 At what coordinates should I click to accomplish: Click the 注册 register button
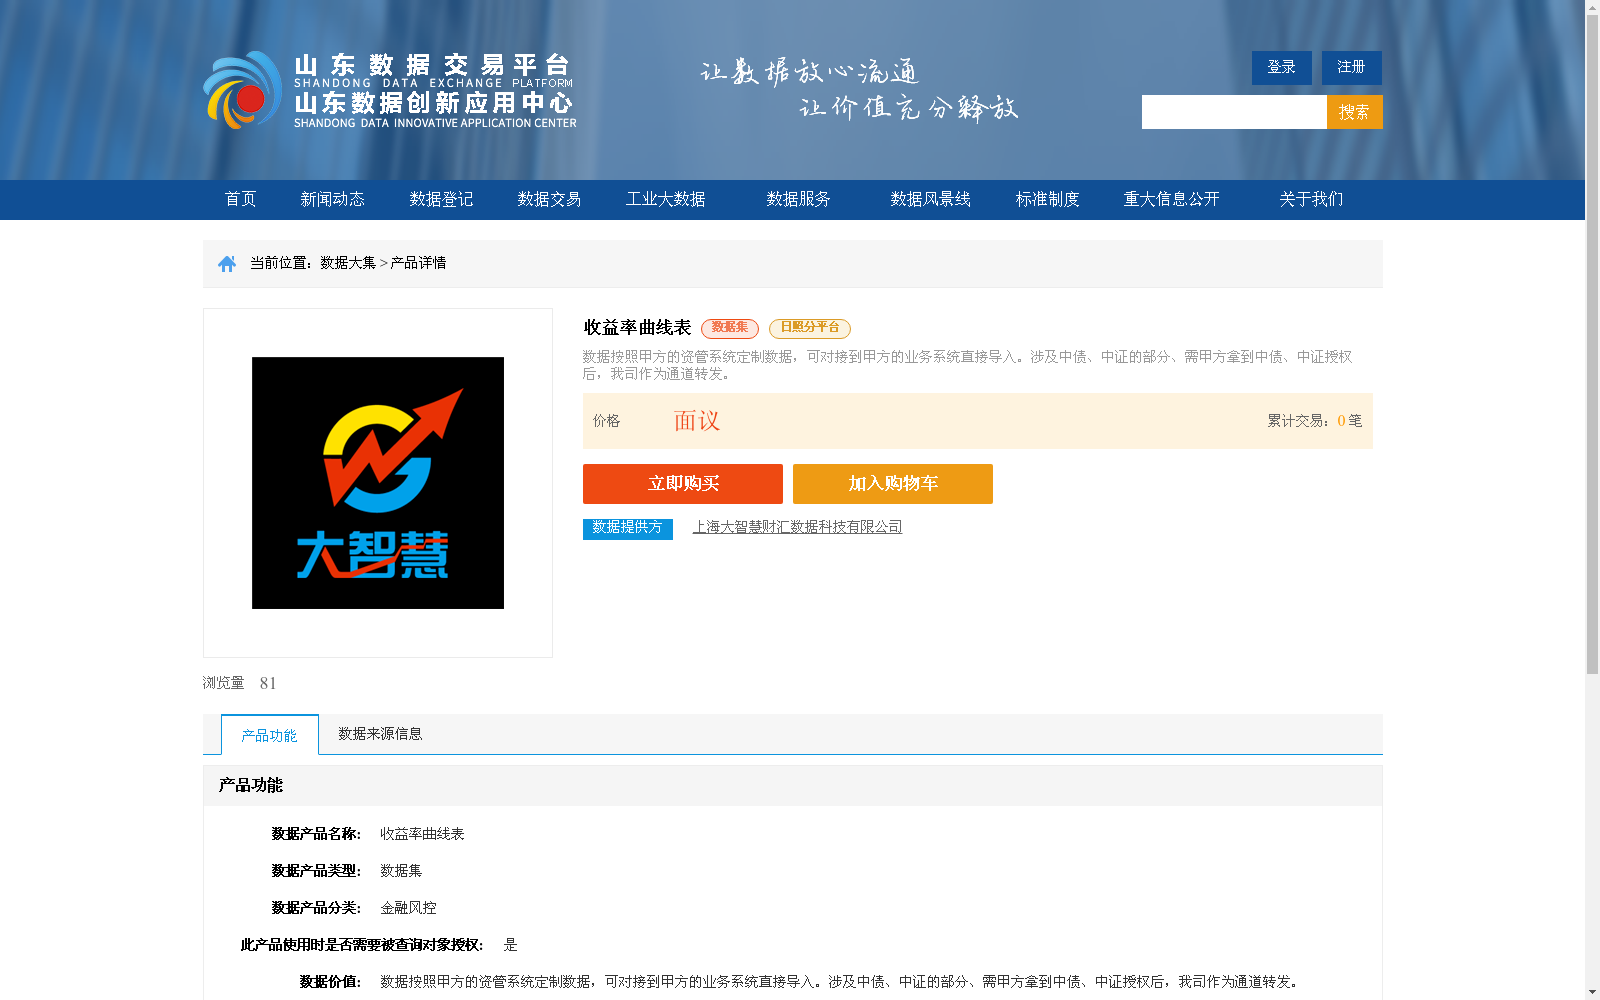pyautogui.click(x=1352, y=68)
